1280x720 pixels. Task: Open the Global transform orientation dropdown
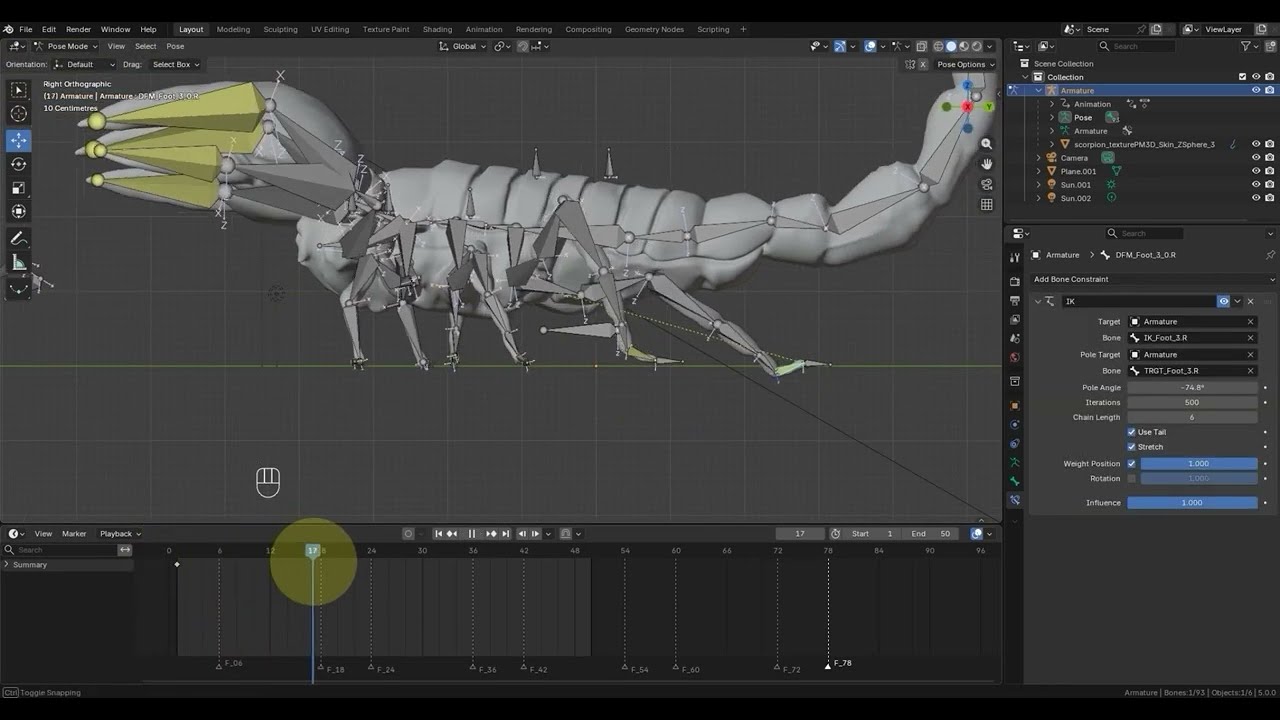(x=464, y=46)
